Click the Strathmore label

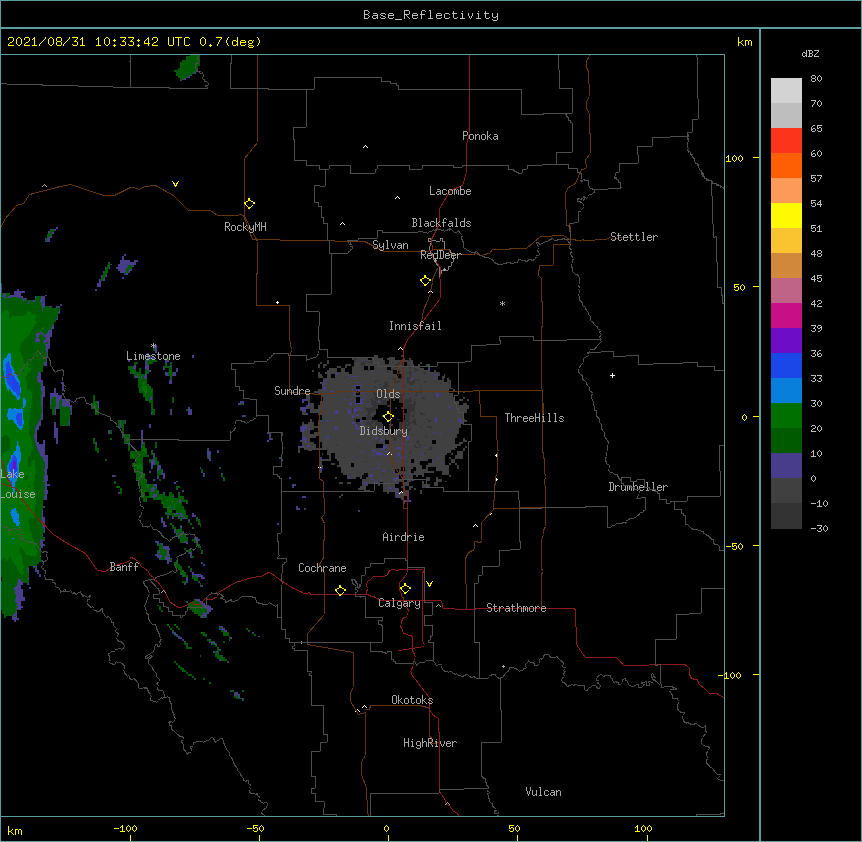[516, 608]
